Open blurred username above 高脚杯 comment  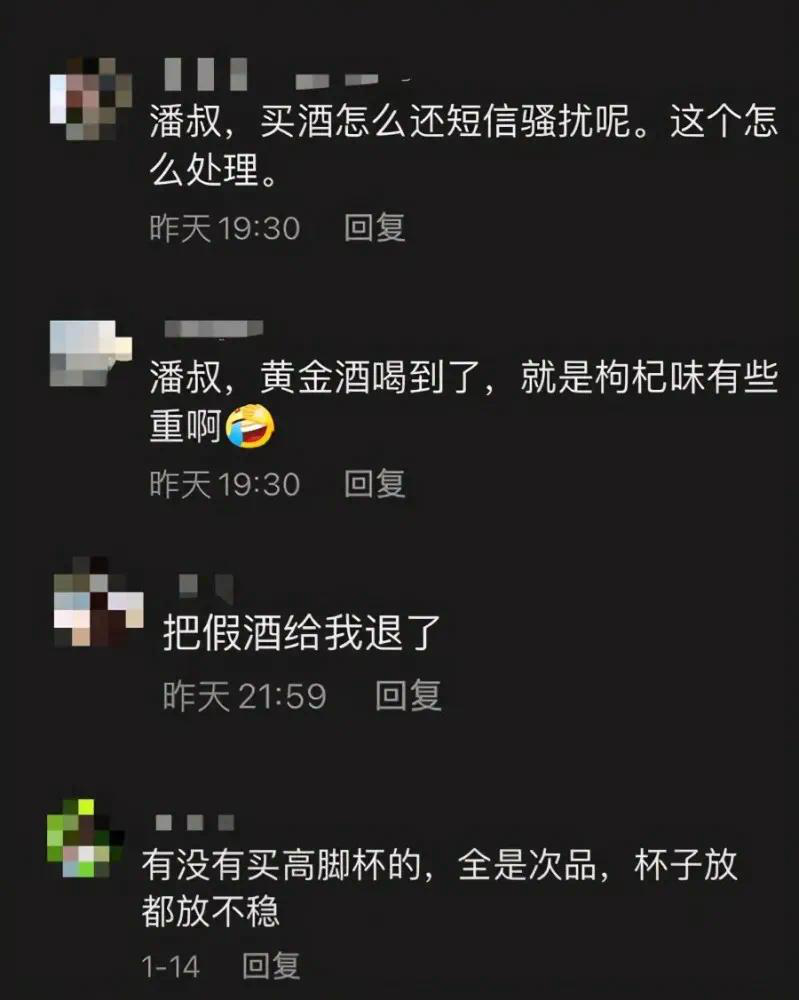point(195,822)
